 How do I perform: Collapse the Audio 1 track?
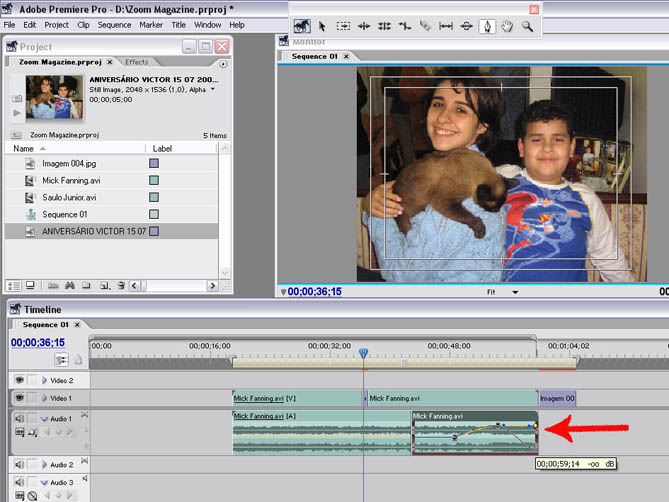tap(44, 418)
